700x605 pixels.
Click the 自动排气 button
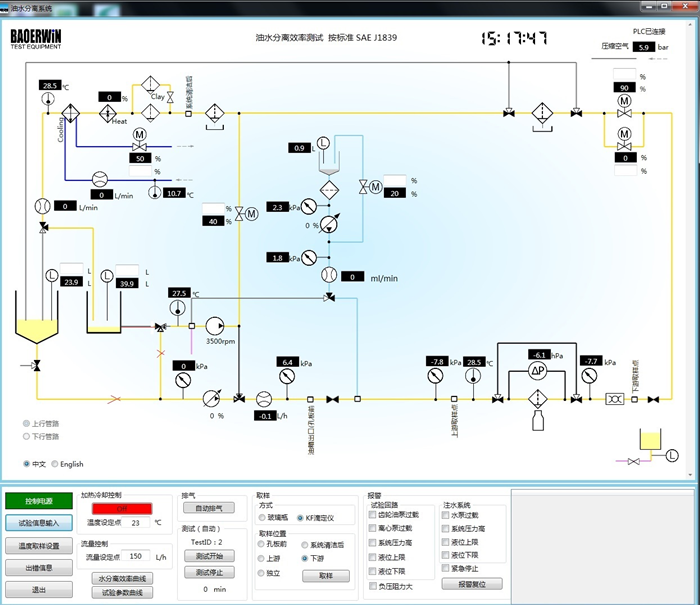209,508
